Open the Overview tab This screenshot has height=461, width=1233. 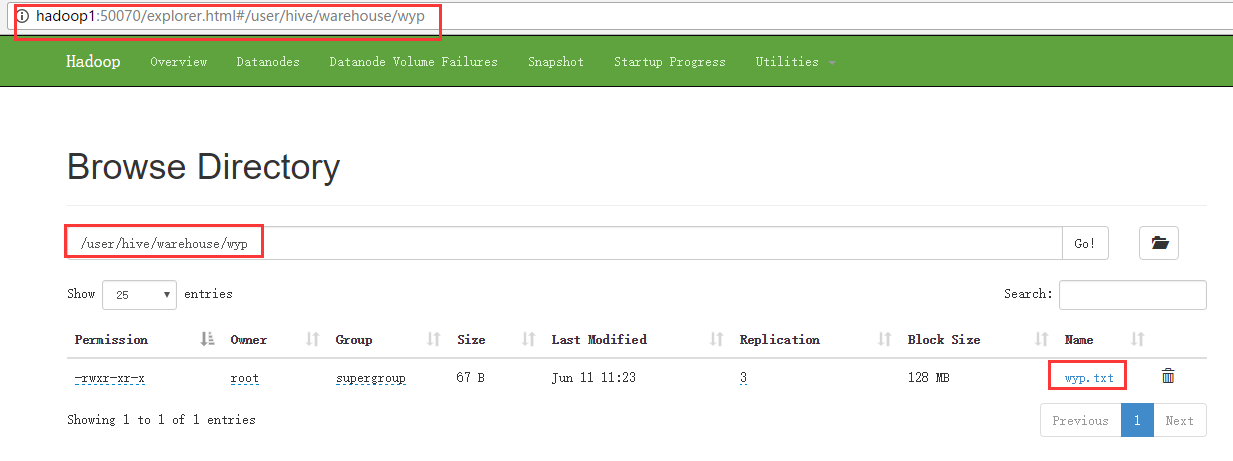[x=178, y=62]
